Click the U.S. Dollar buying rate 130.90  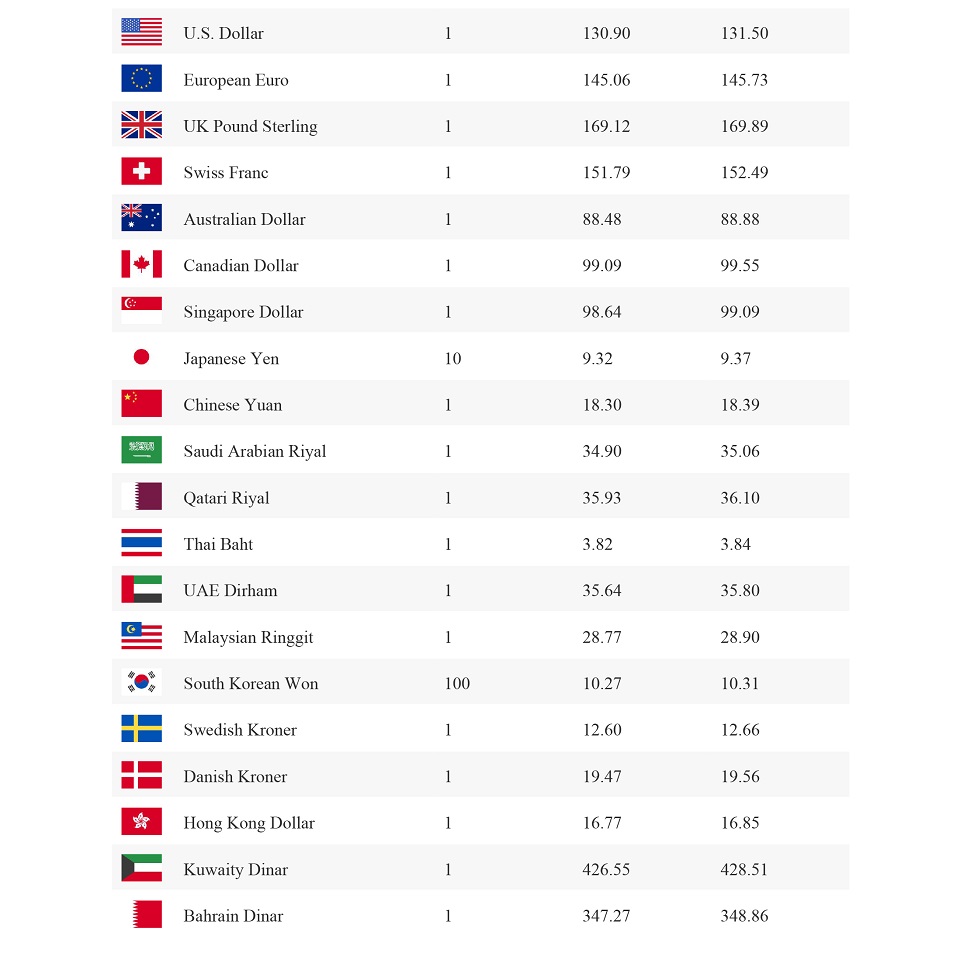click(606, 33)
